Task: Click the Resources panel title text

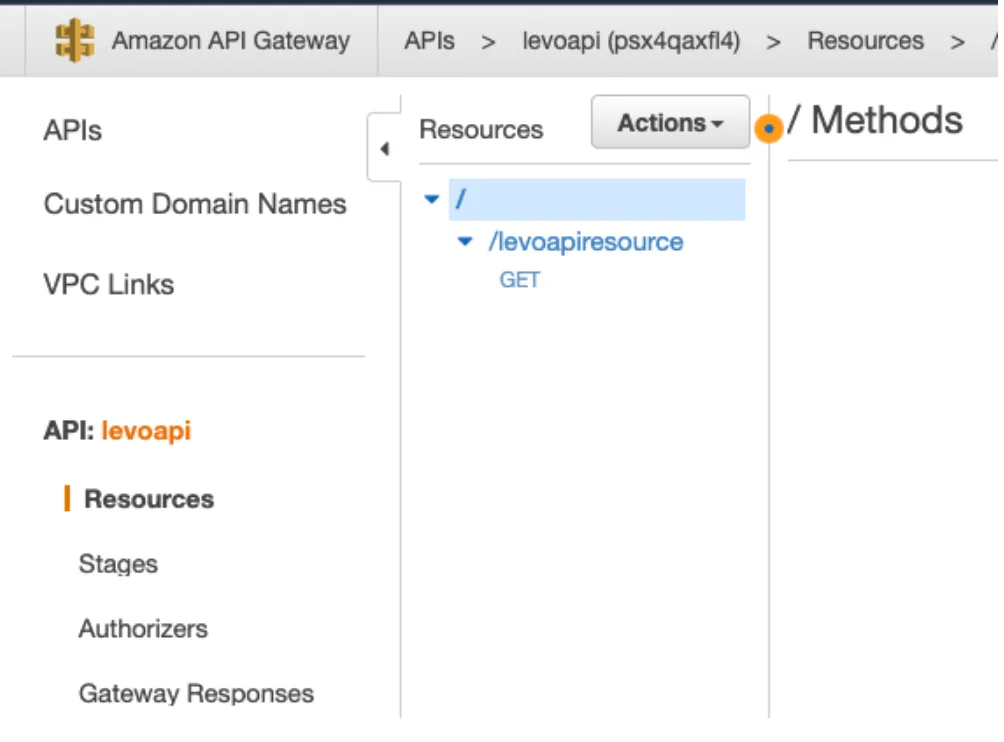Action: pyautogui.click(x=481, y=129)
